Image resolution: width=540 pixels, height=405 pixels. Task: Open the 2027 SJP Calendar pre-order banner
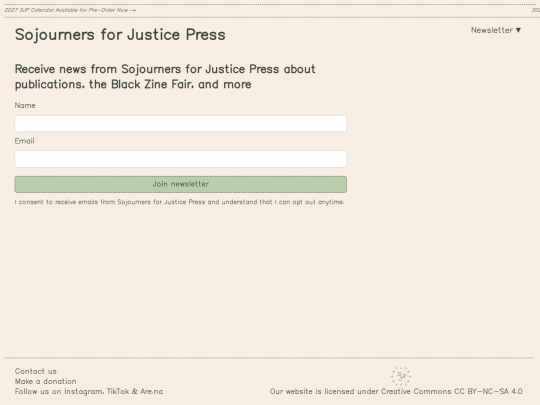pos(70,10)
